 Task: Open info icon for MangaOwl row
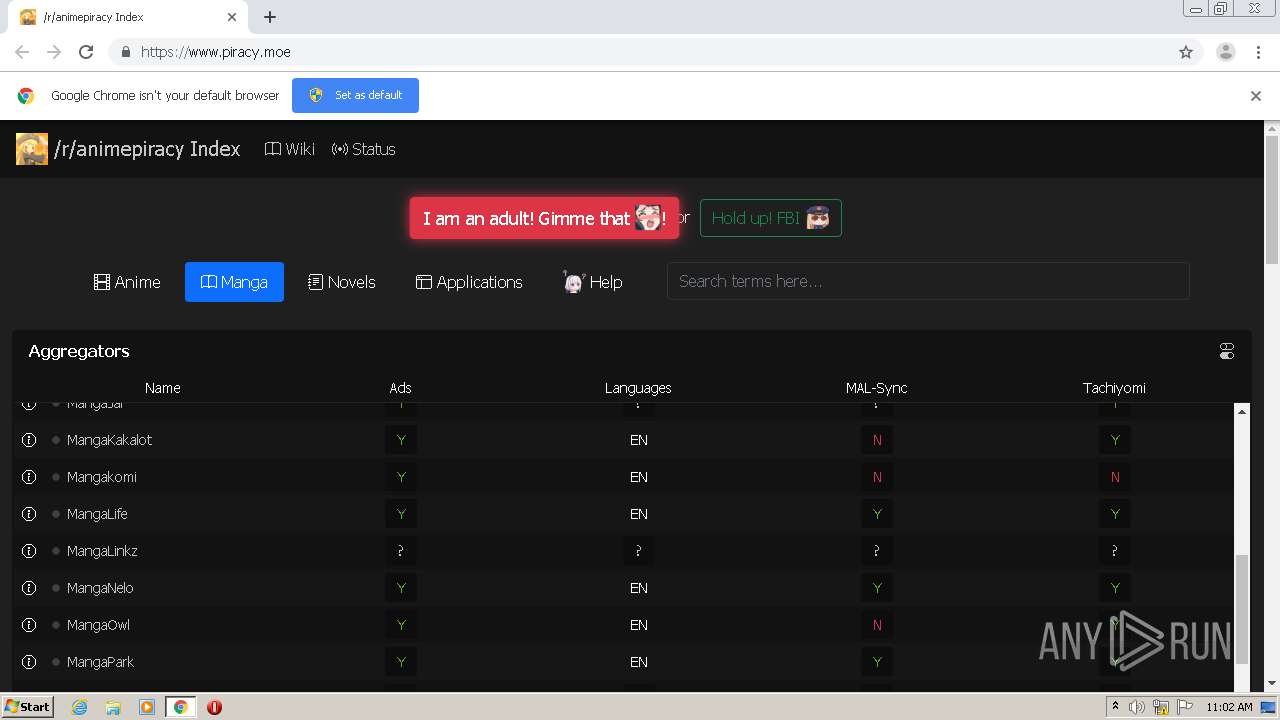tap(29, 625)
